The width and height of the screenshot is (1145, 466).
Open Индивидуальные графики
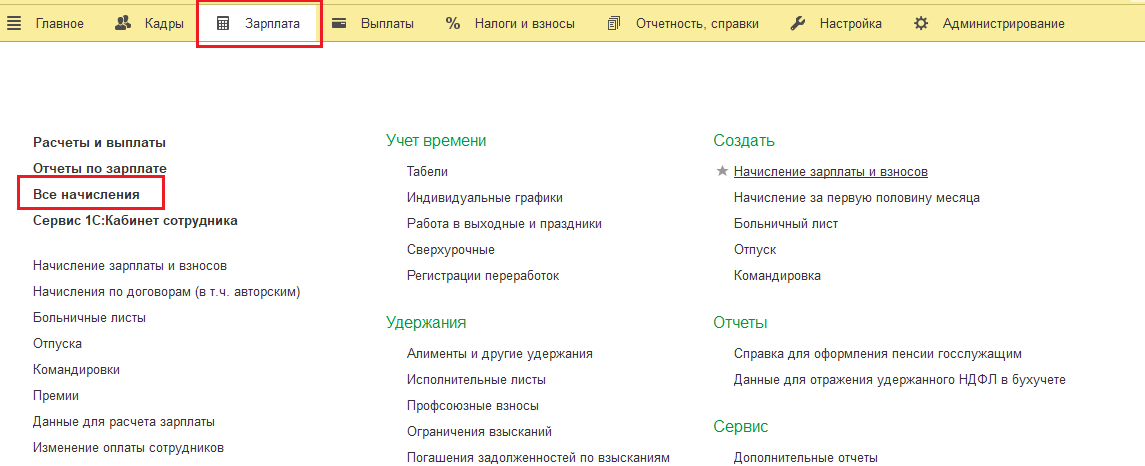coord(485,197)
